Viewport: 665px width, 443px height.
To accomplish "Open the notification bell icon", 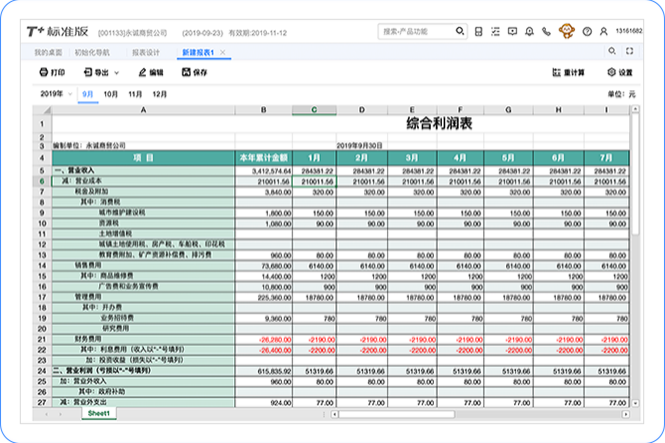I will pos(529,31).
